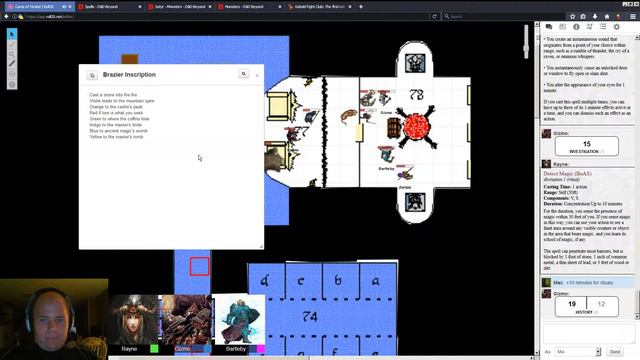Open the Downloads arrow icon

595,17
